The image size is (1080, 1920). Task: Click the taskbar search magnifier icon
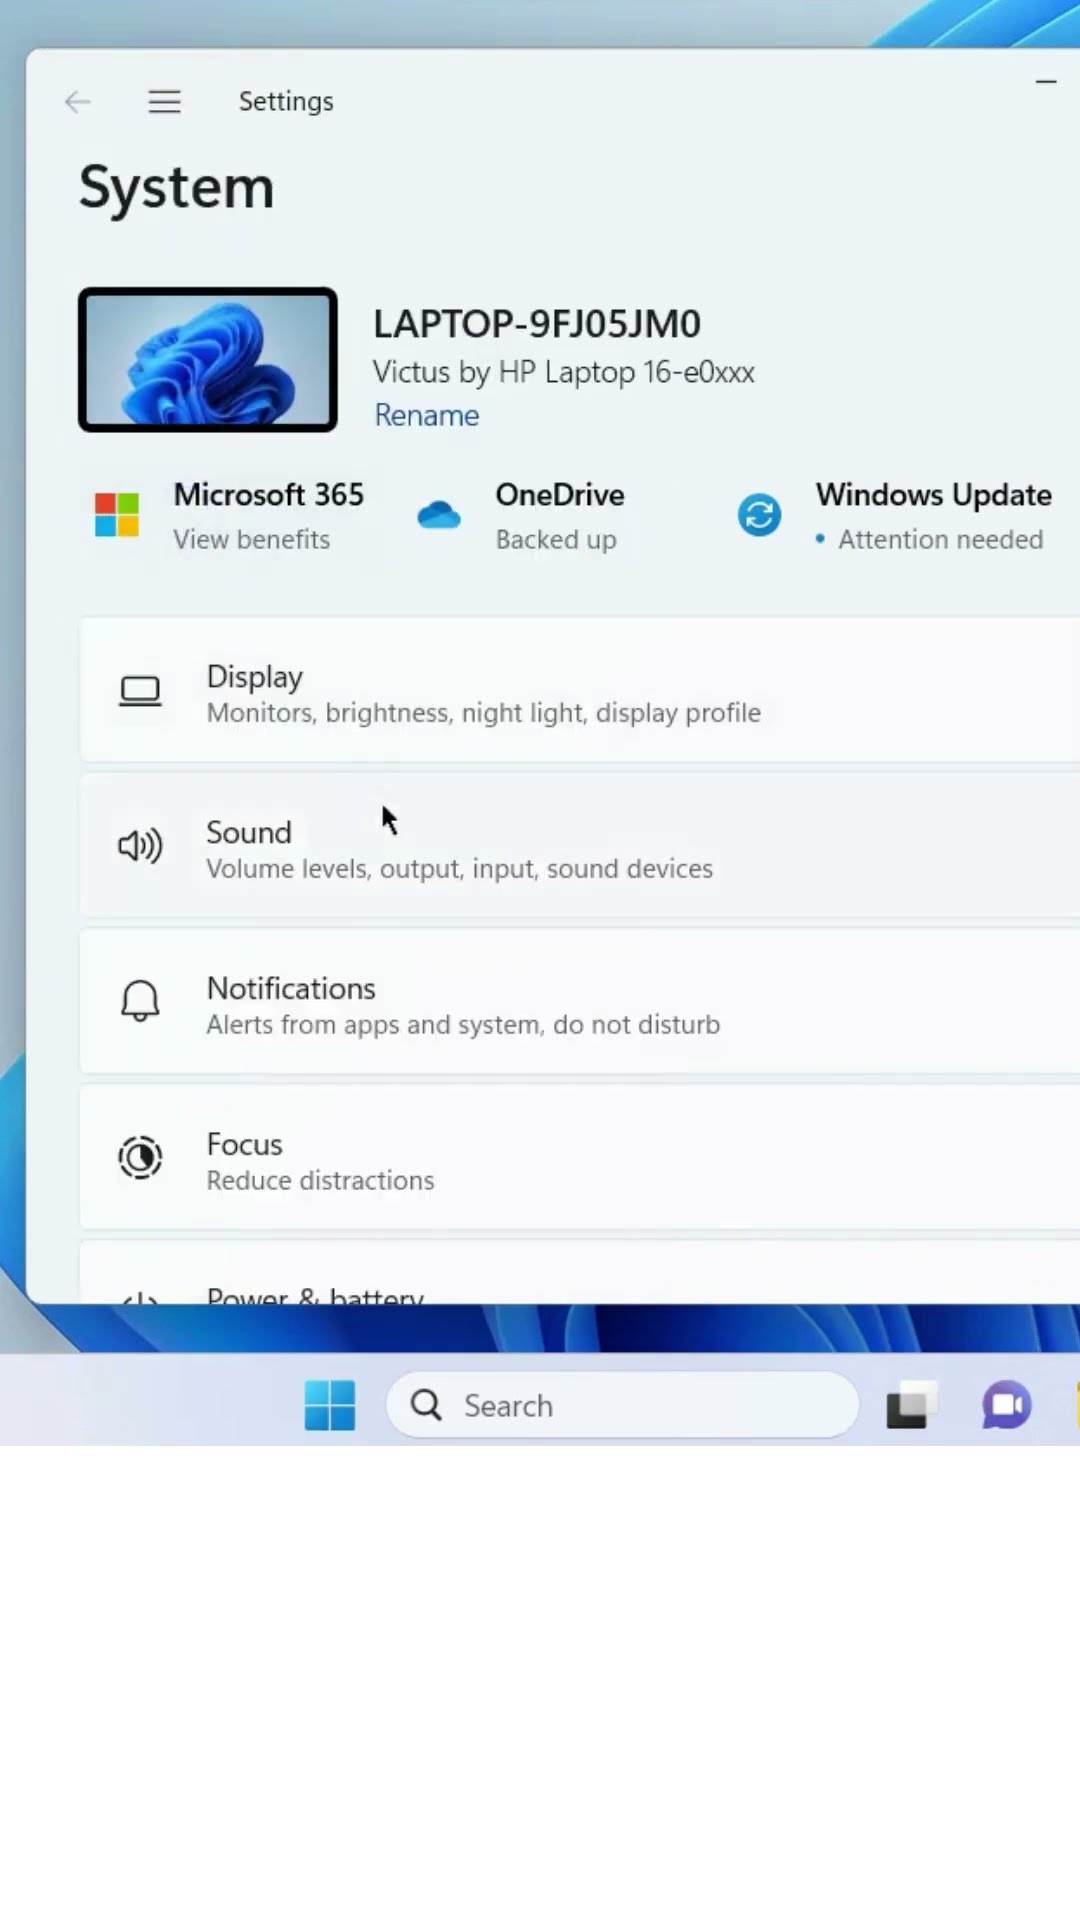tap(426, 1405)
